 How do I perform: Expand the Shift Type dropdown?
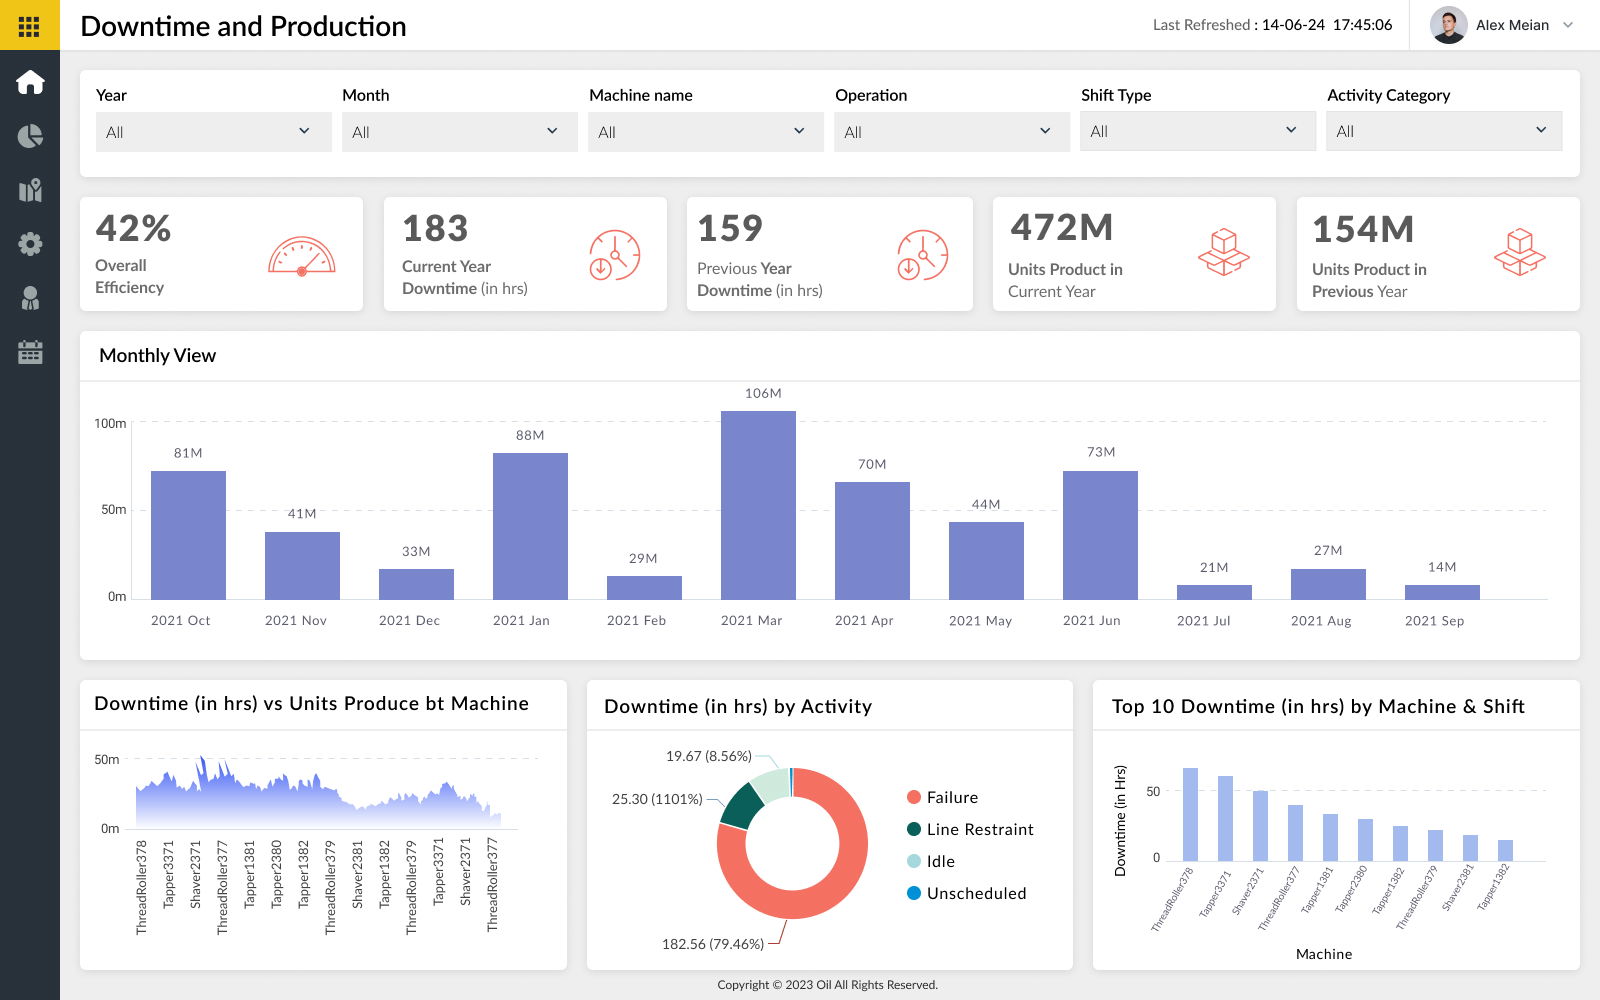point(1197,131)
